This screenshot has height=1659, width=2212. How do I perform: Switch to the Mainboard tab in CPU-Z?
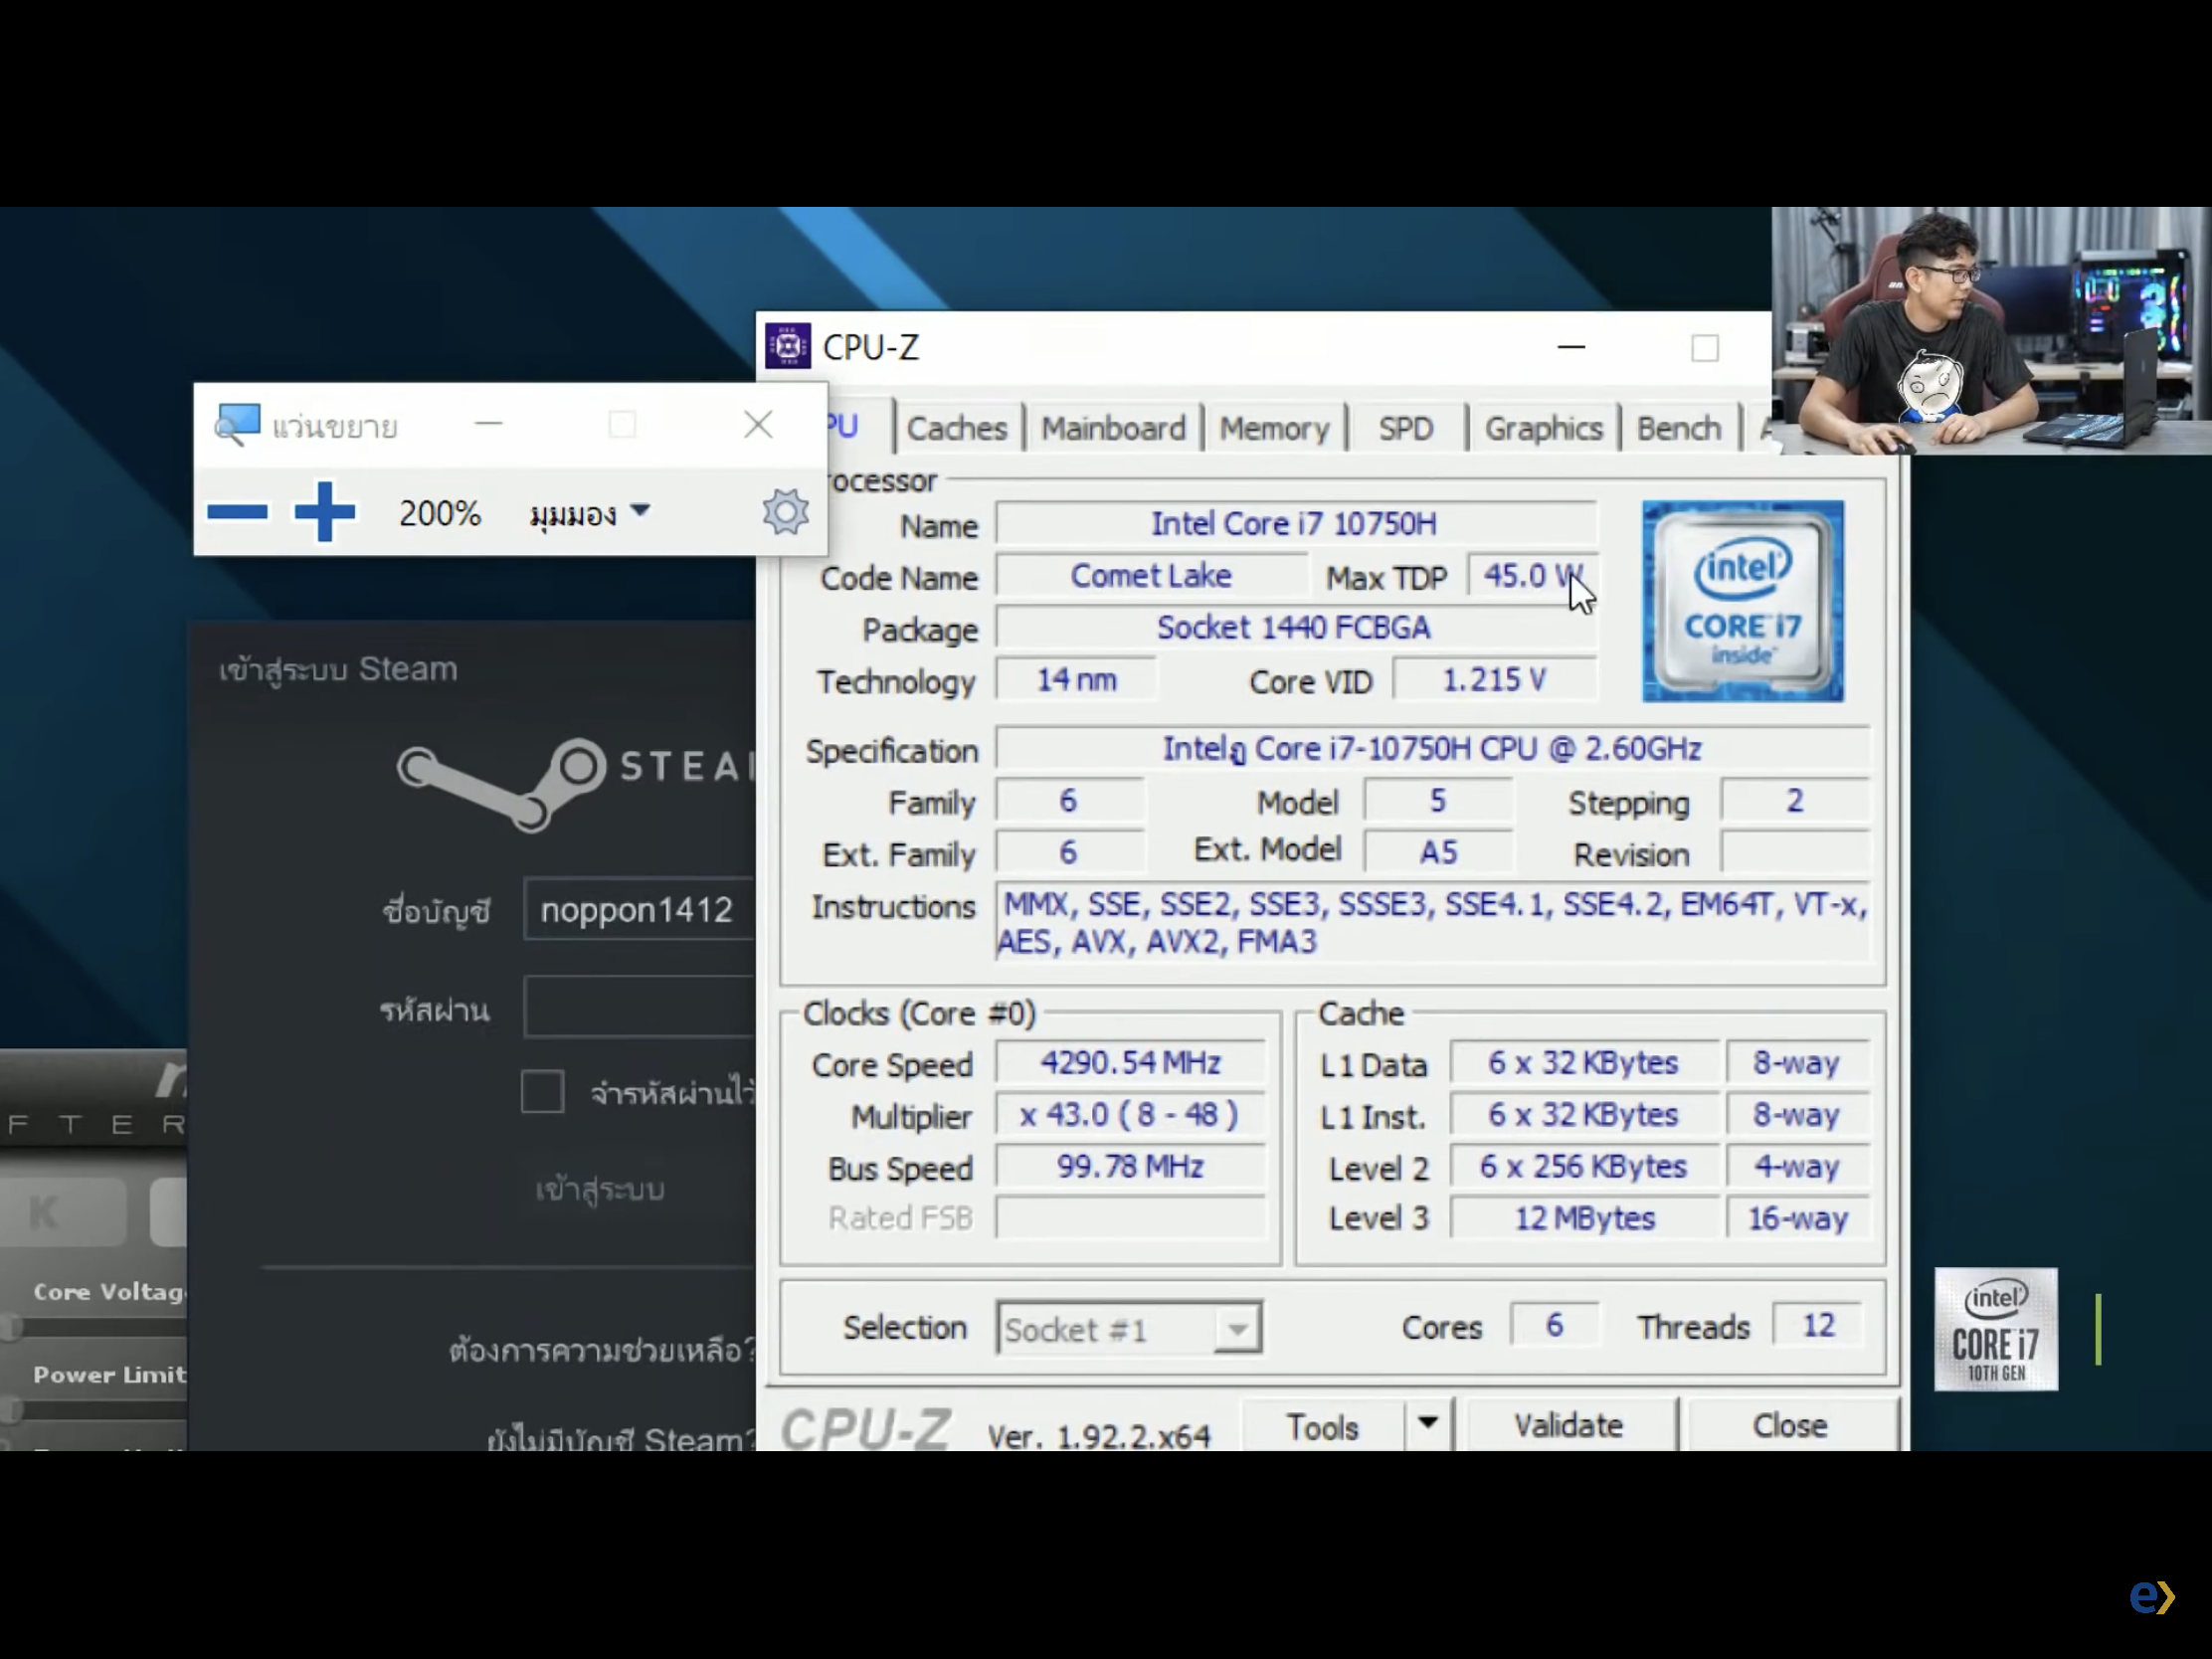coord(1113,428)
